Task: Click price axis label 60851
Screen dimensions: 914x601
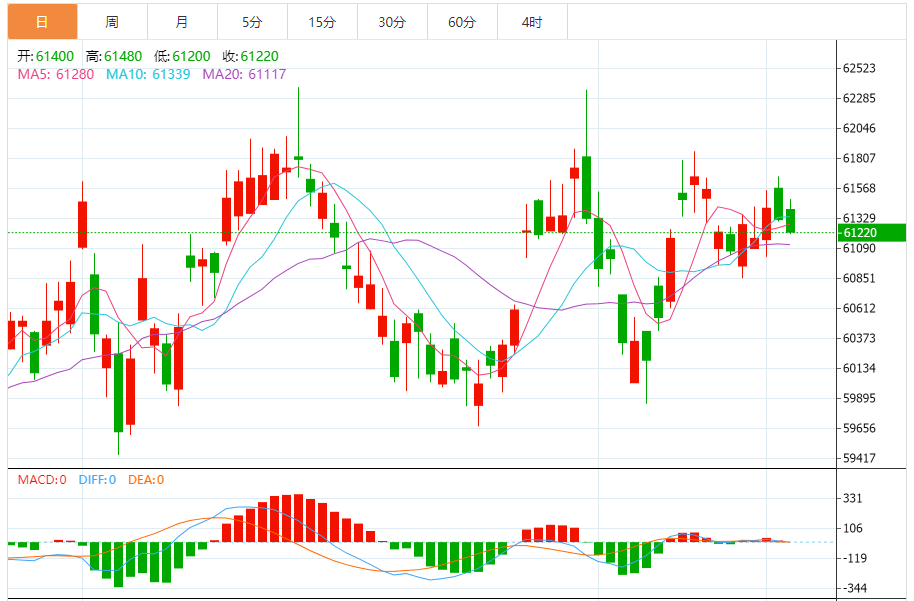Action: click(x=859, y=278)
